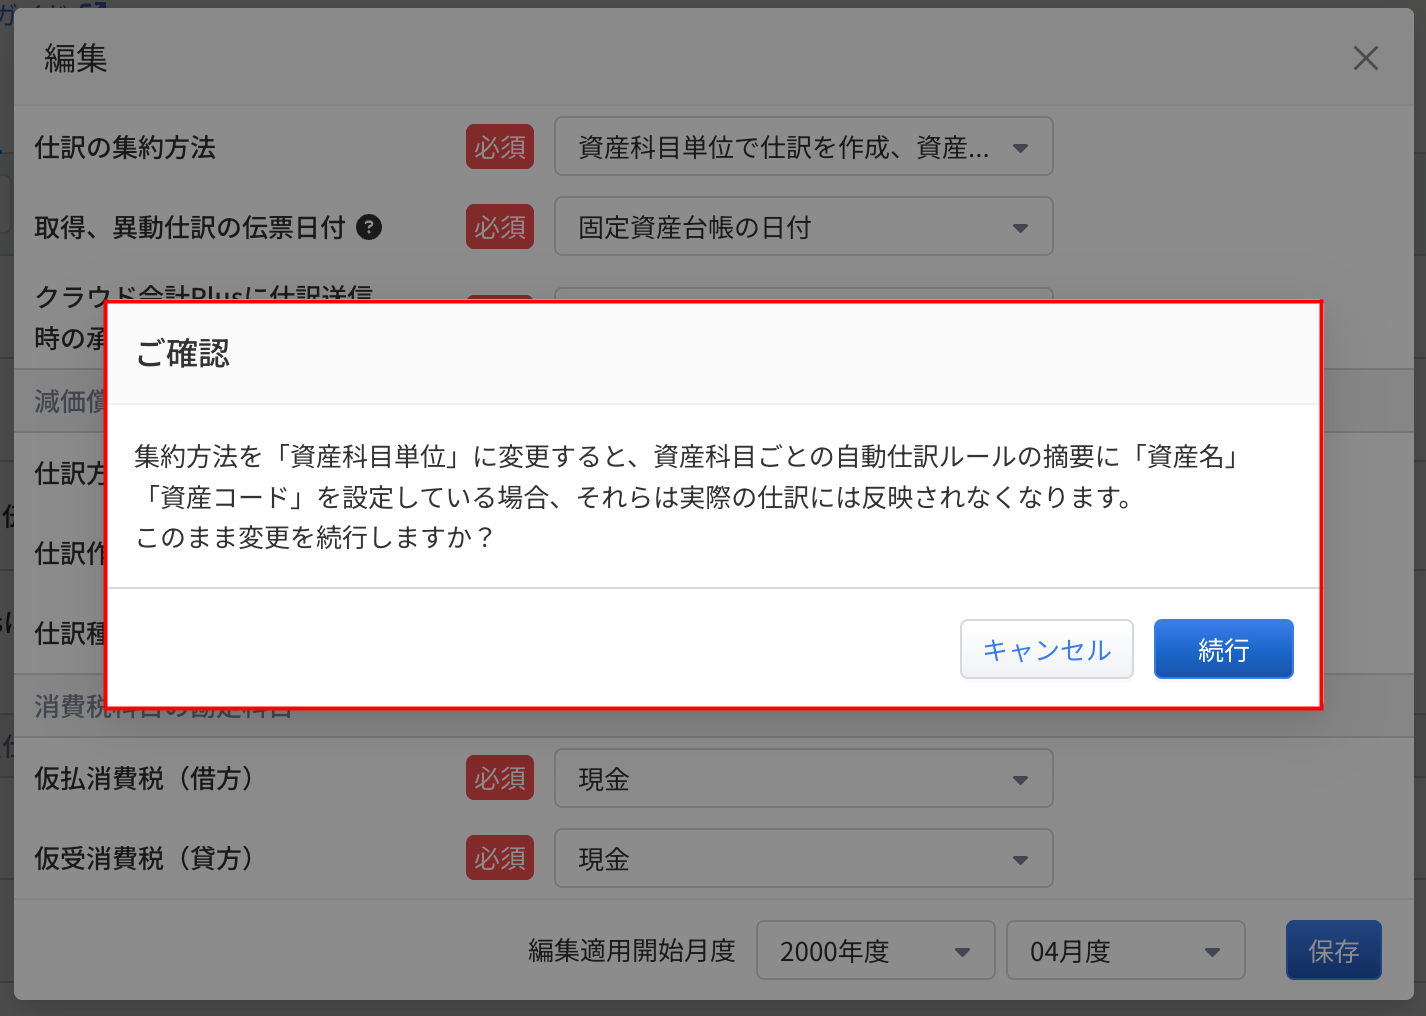
Task: Open the 仕訳の集約方法 dropdown
Action: (x=803, y=147)
